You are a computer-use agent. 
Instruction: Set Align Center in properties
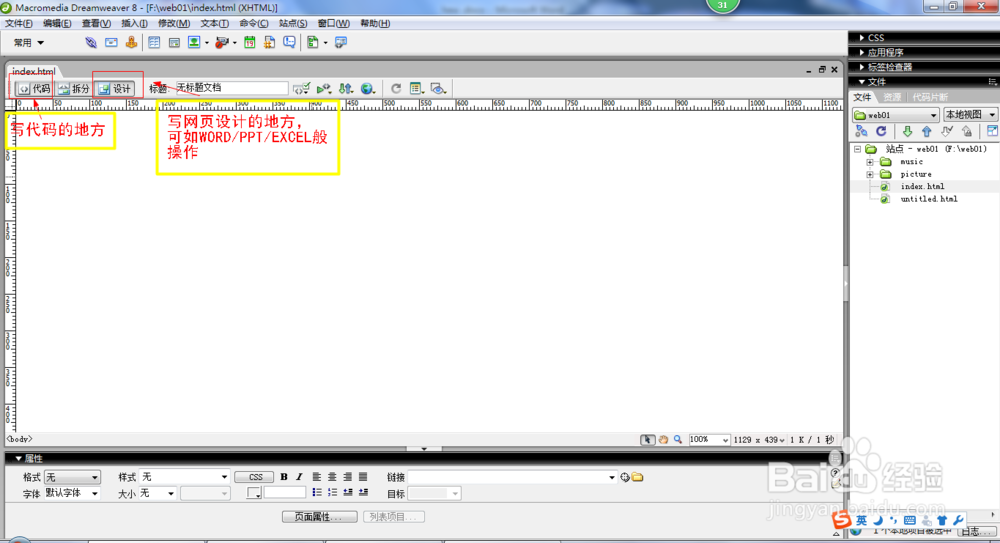[332, 477]
